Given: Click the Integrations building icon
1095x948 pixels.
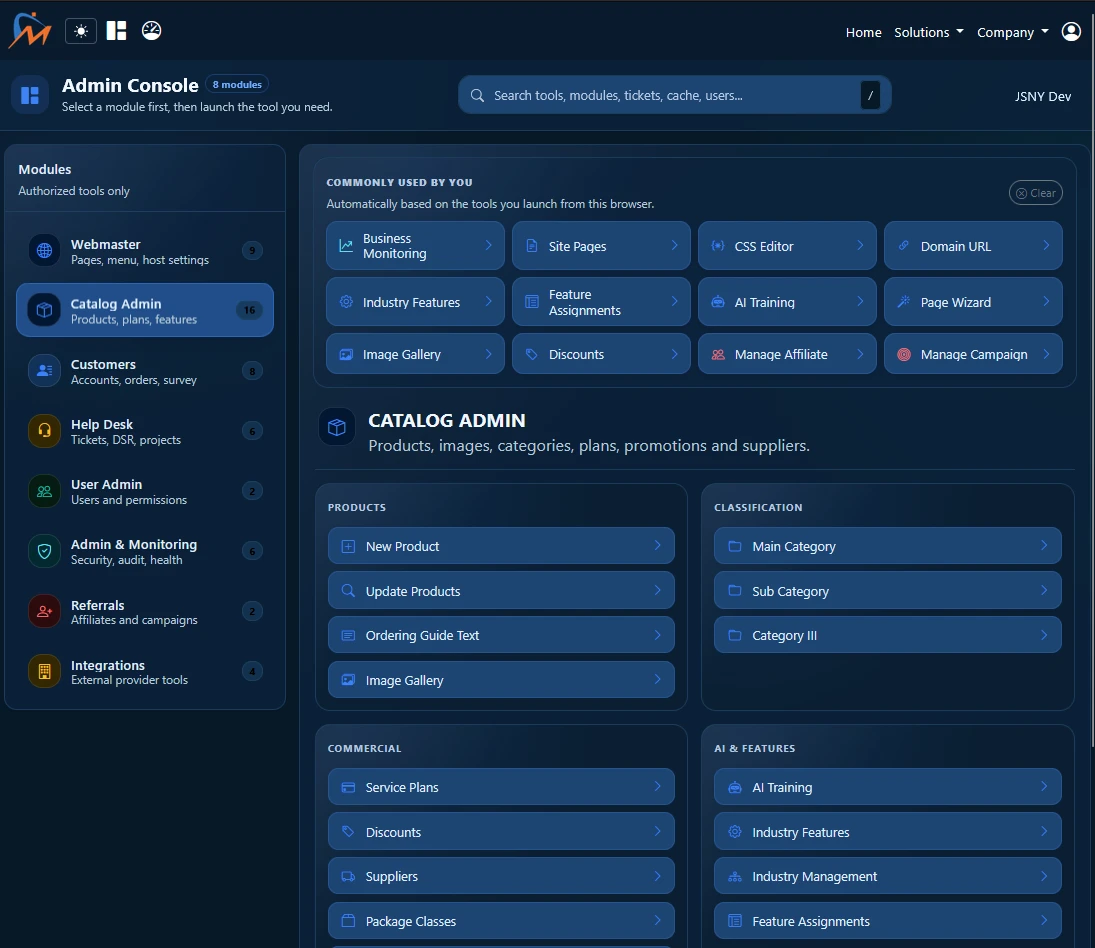Looking at the screenshot, I should [x=44, y=671].
